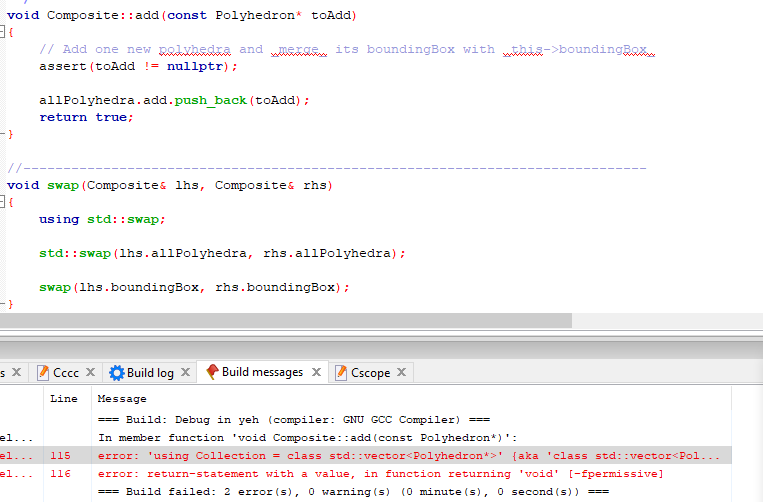Click the 'assert(toAdd != nullptr);' line
The image size is (763, 502).
pos(138,66)
